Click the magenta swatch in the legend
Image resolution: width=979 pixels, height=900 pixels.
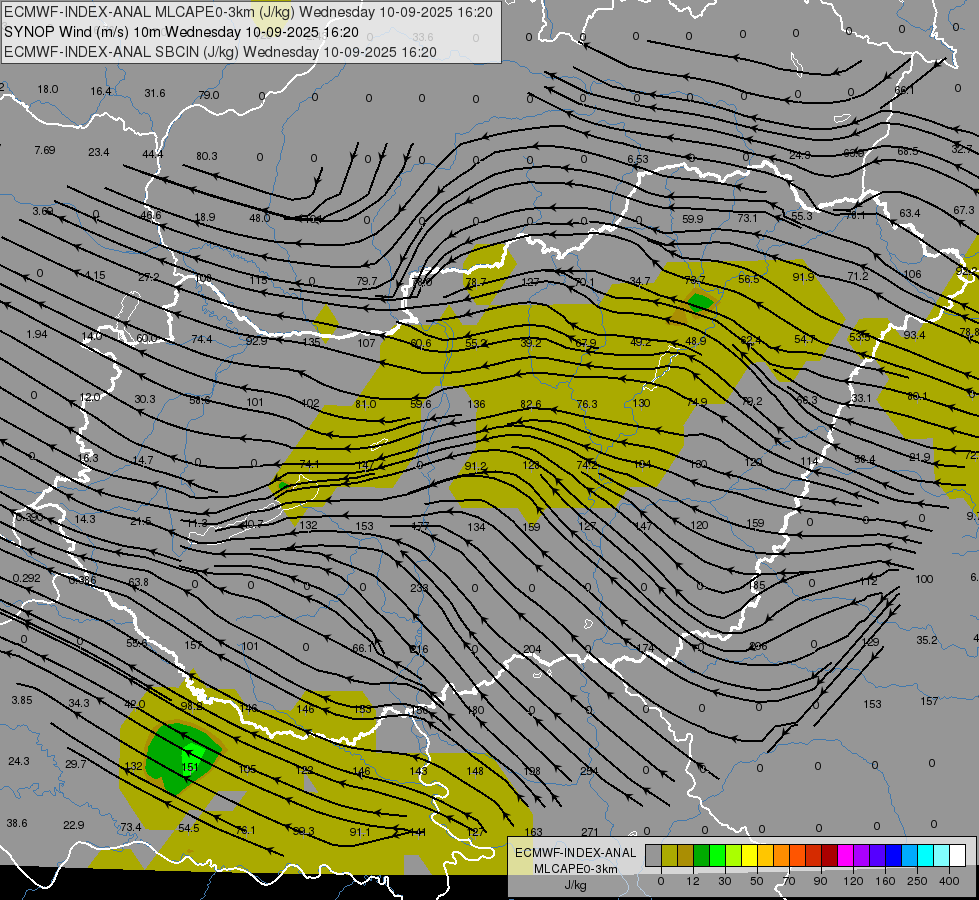[x=845, y=855]
